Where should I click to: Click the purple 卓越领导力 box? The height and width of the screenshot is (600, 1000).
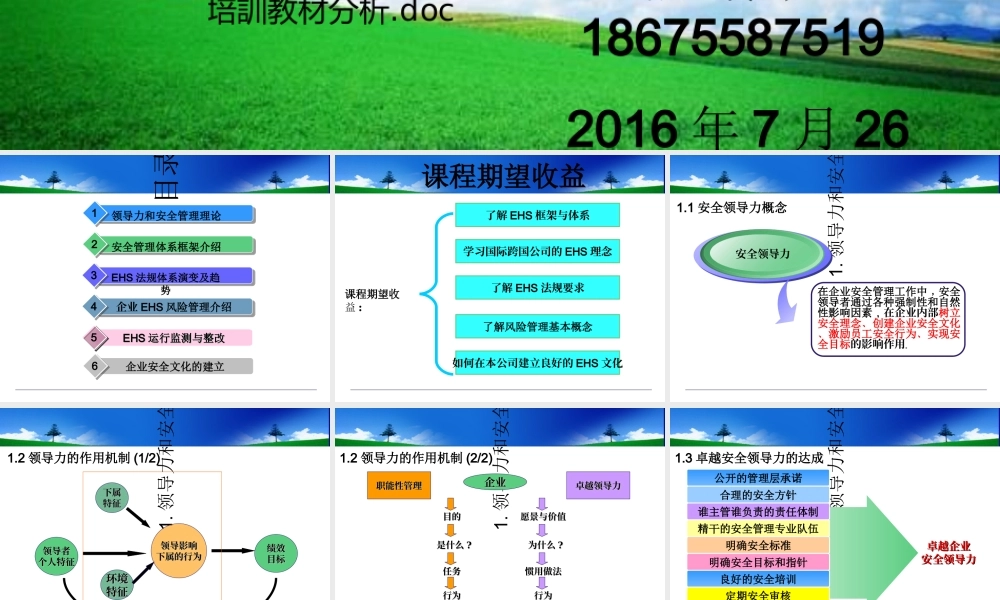point(598,485)
